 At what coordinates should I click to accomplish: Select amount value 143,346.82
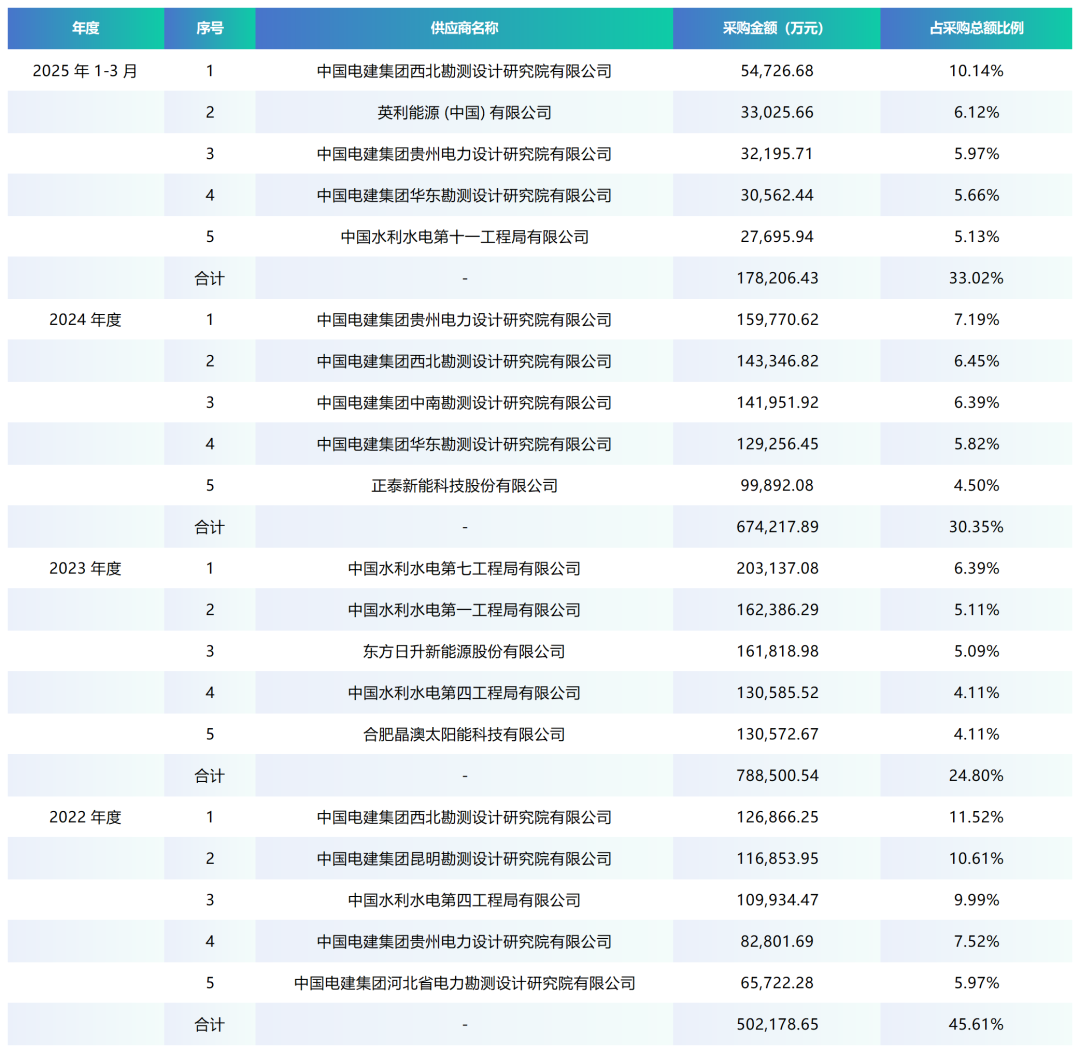[777, 361]
